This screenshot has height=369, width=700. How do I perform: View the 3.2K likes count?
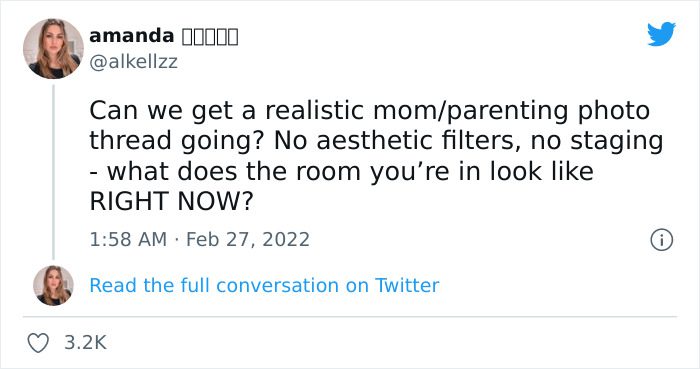(x=86, y=343)
